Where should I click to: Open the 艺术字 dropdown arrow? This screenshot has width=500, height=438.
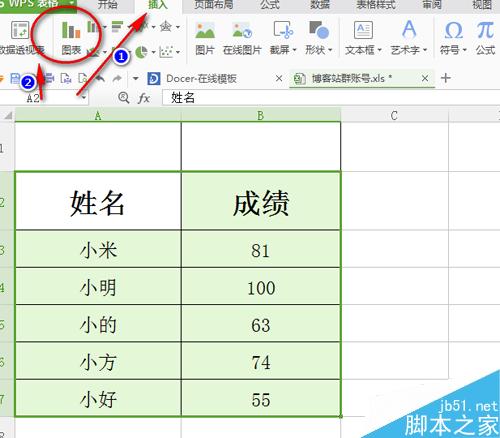pos(425,50)
